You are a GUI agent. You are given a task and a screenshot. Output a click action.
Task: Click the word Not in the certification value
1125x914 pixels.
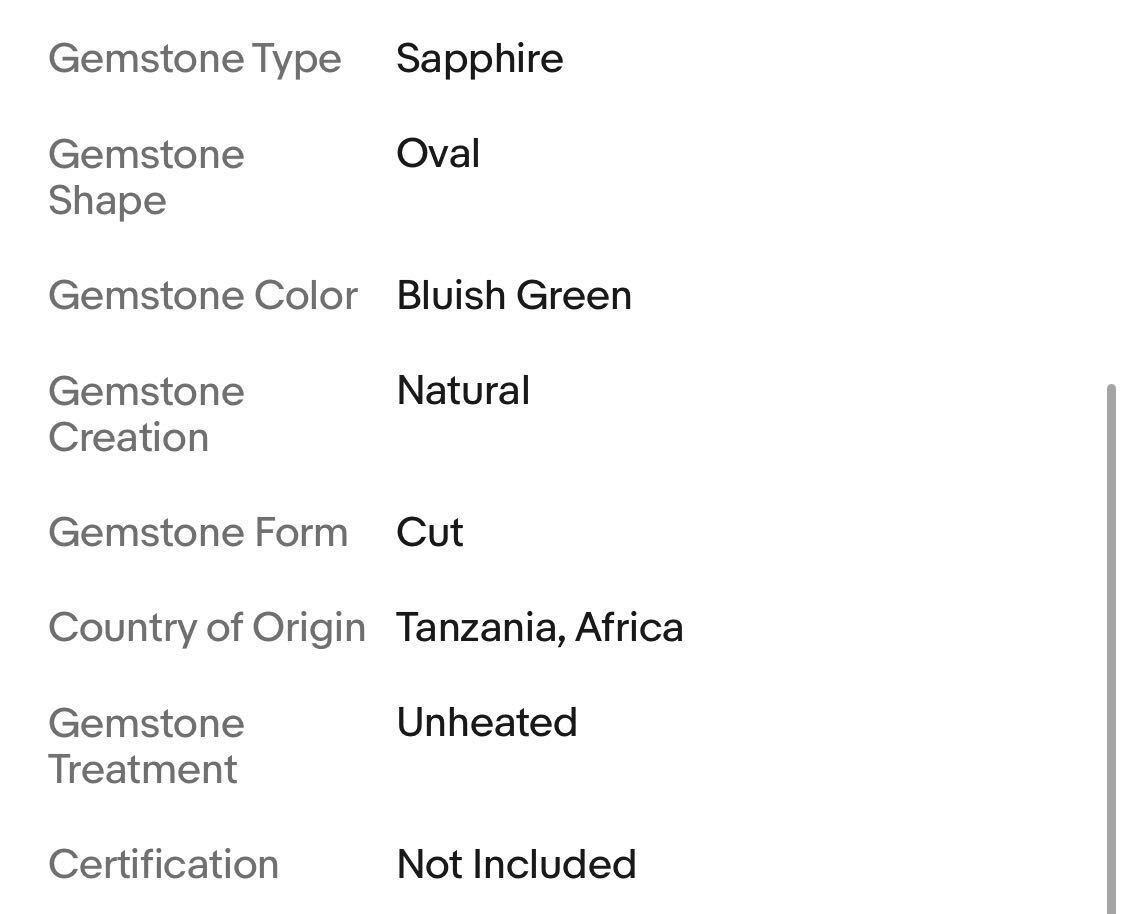pyautogui.click(x=428, y=864)
